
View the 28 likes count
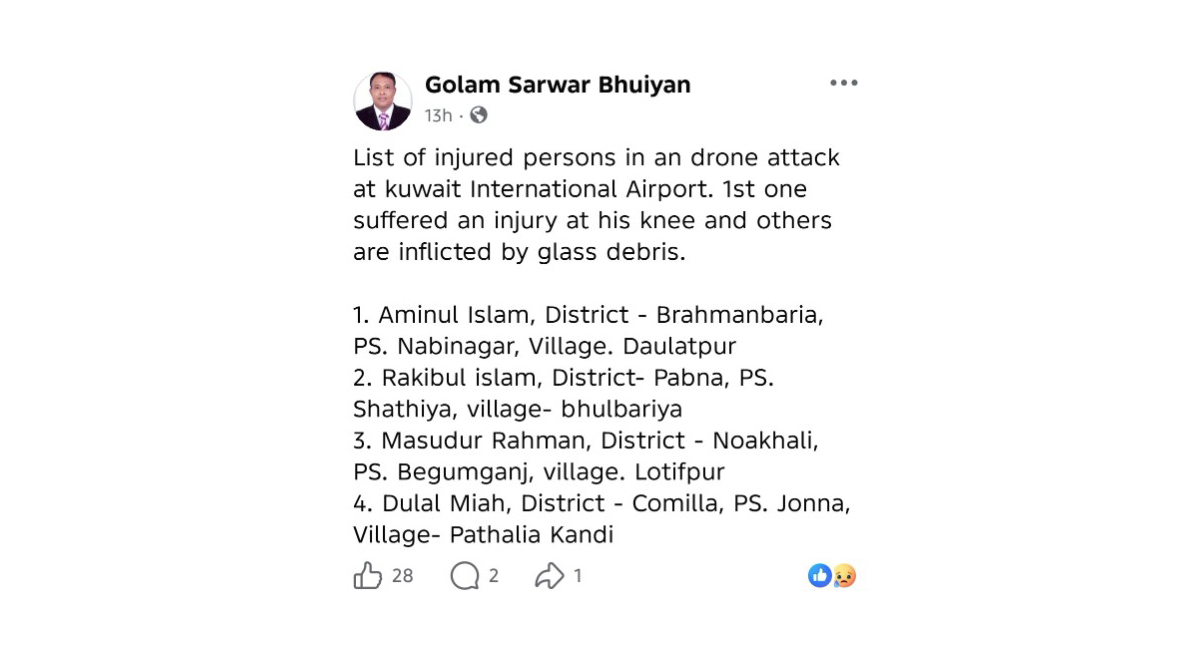coord(402,576)
